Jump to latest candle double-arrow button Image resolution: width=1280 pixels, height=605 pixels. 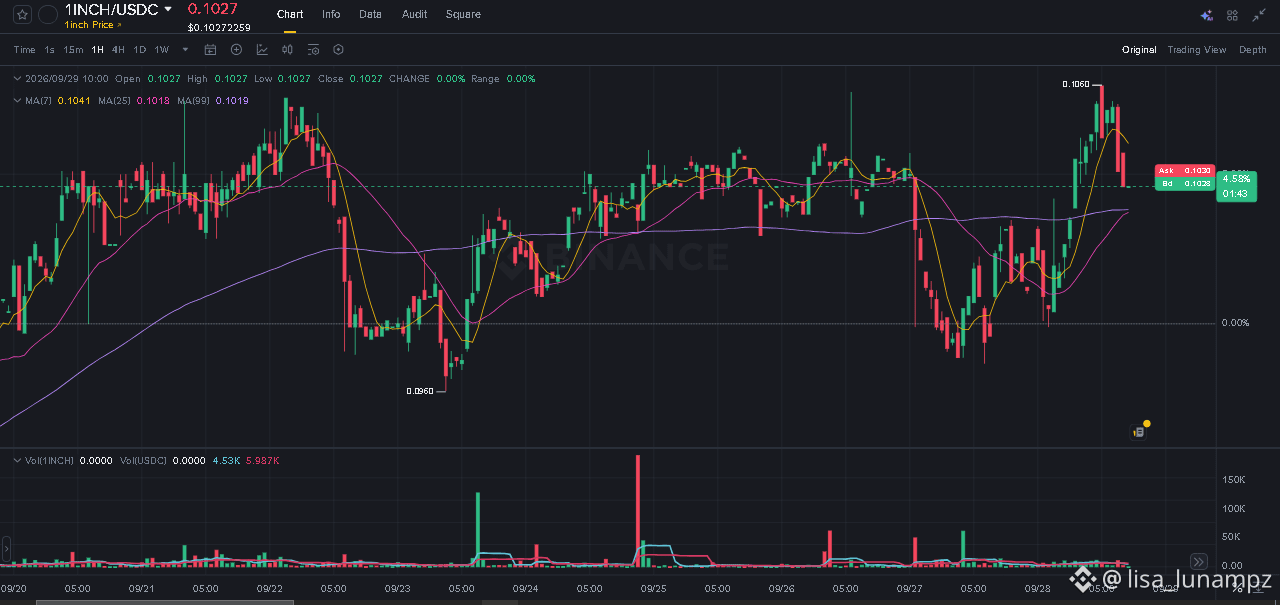click(1199, 562)
